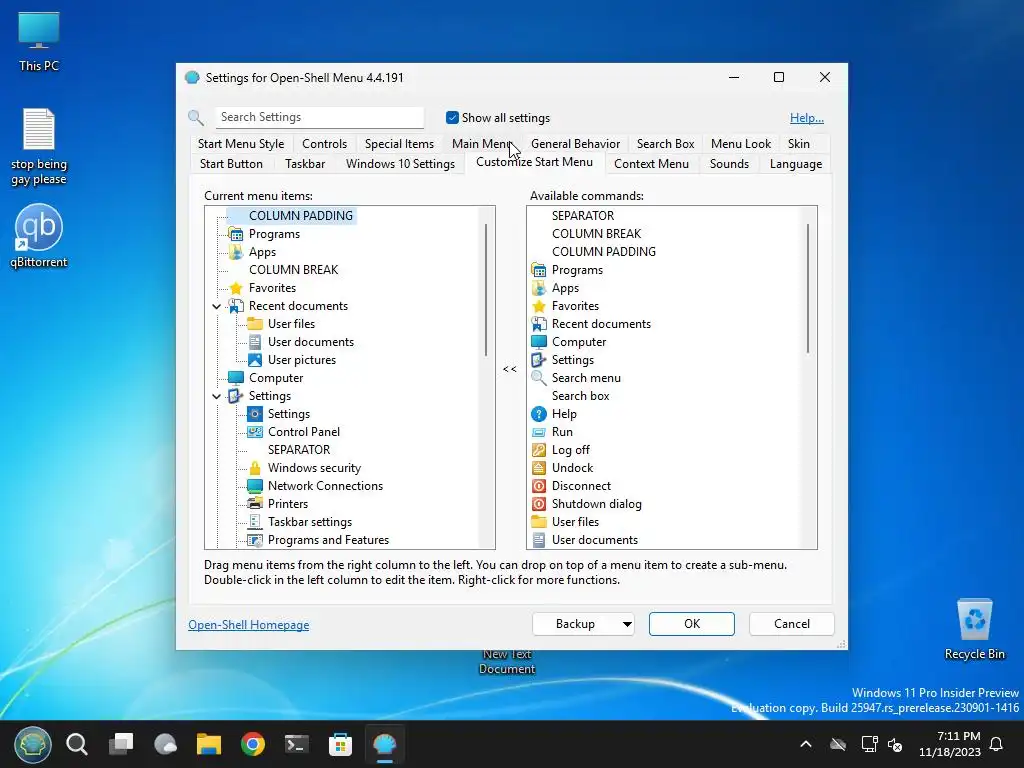The width and height of the screenshot is (1024, 768).
Task: Click Run icon in available commands
Action: click(x=539, y=432)
